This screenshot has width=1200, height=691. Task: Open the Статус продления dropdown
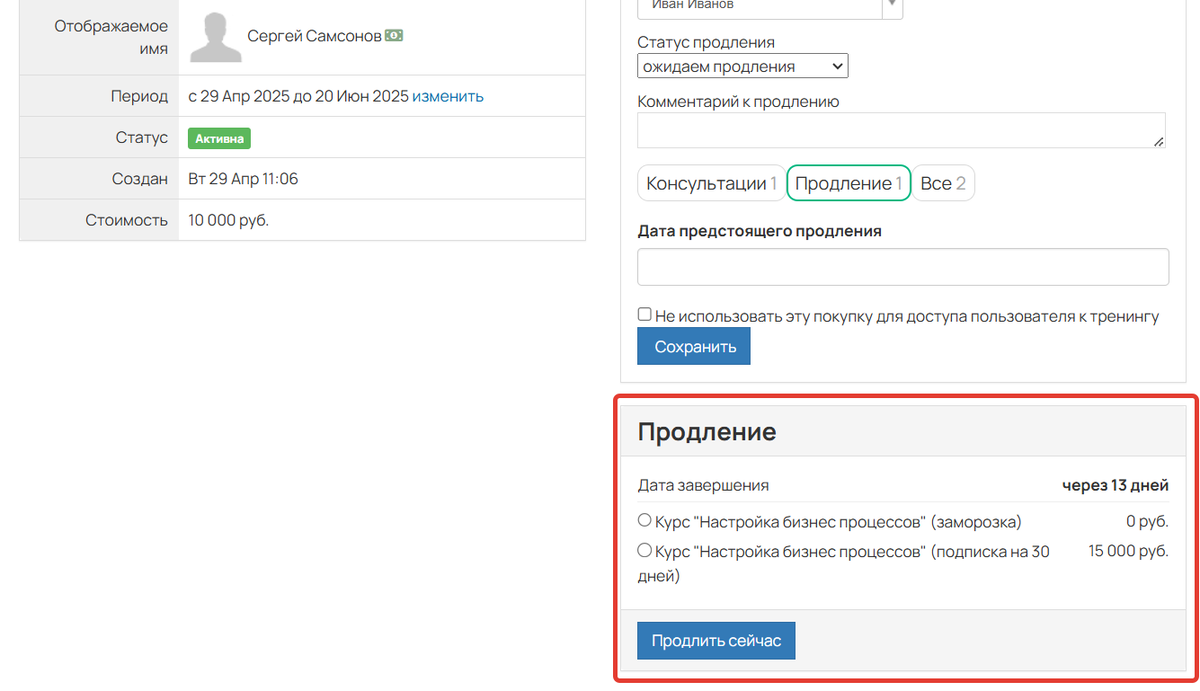(742, 67)
